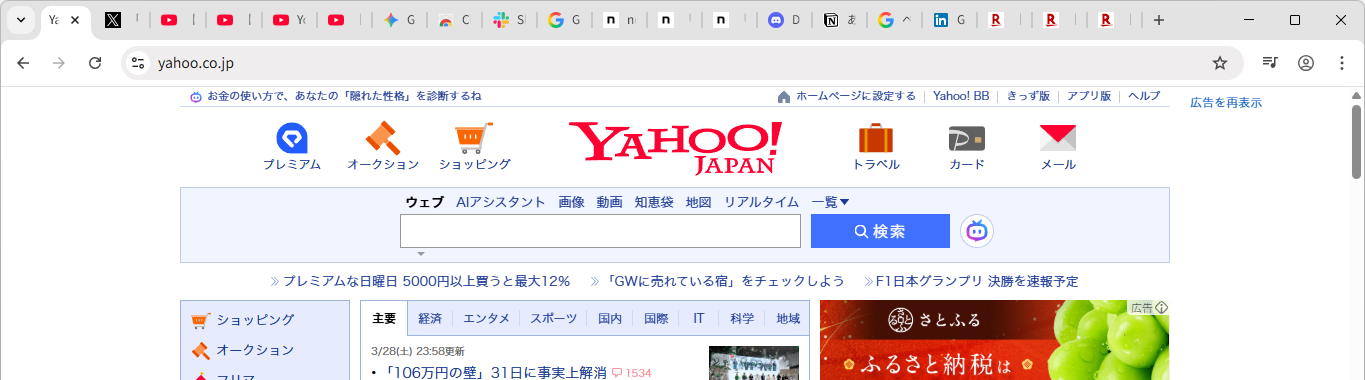
Task: Open the Chrome profile avatar icon
Action: click(1306, 63)
